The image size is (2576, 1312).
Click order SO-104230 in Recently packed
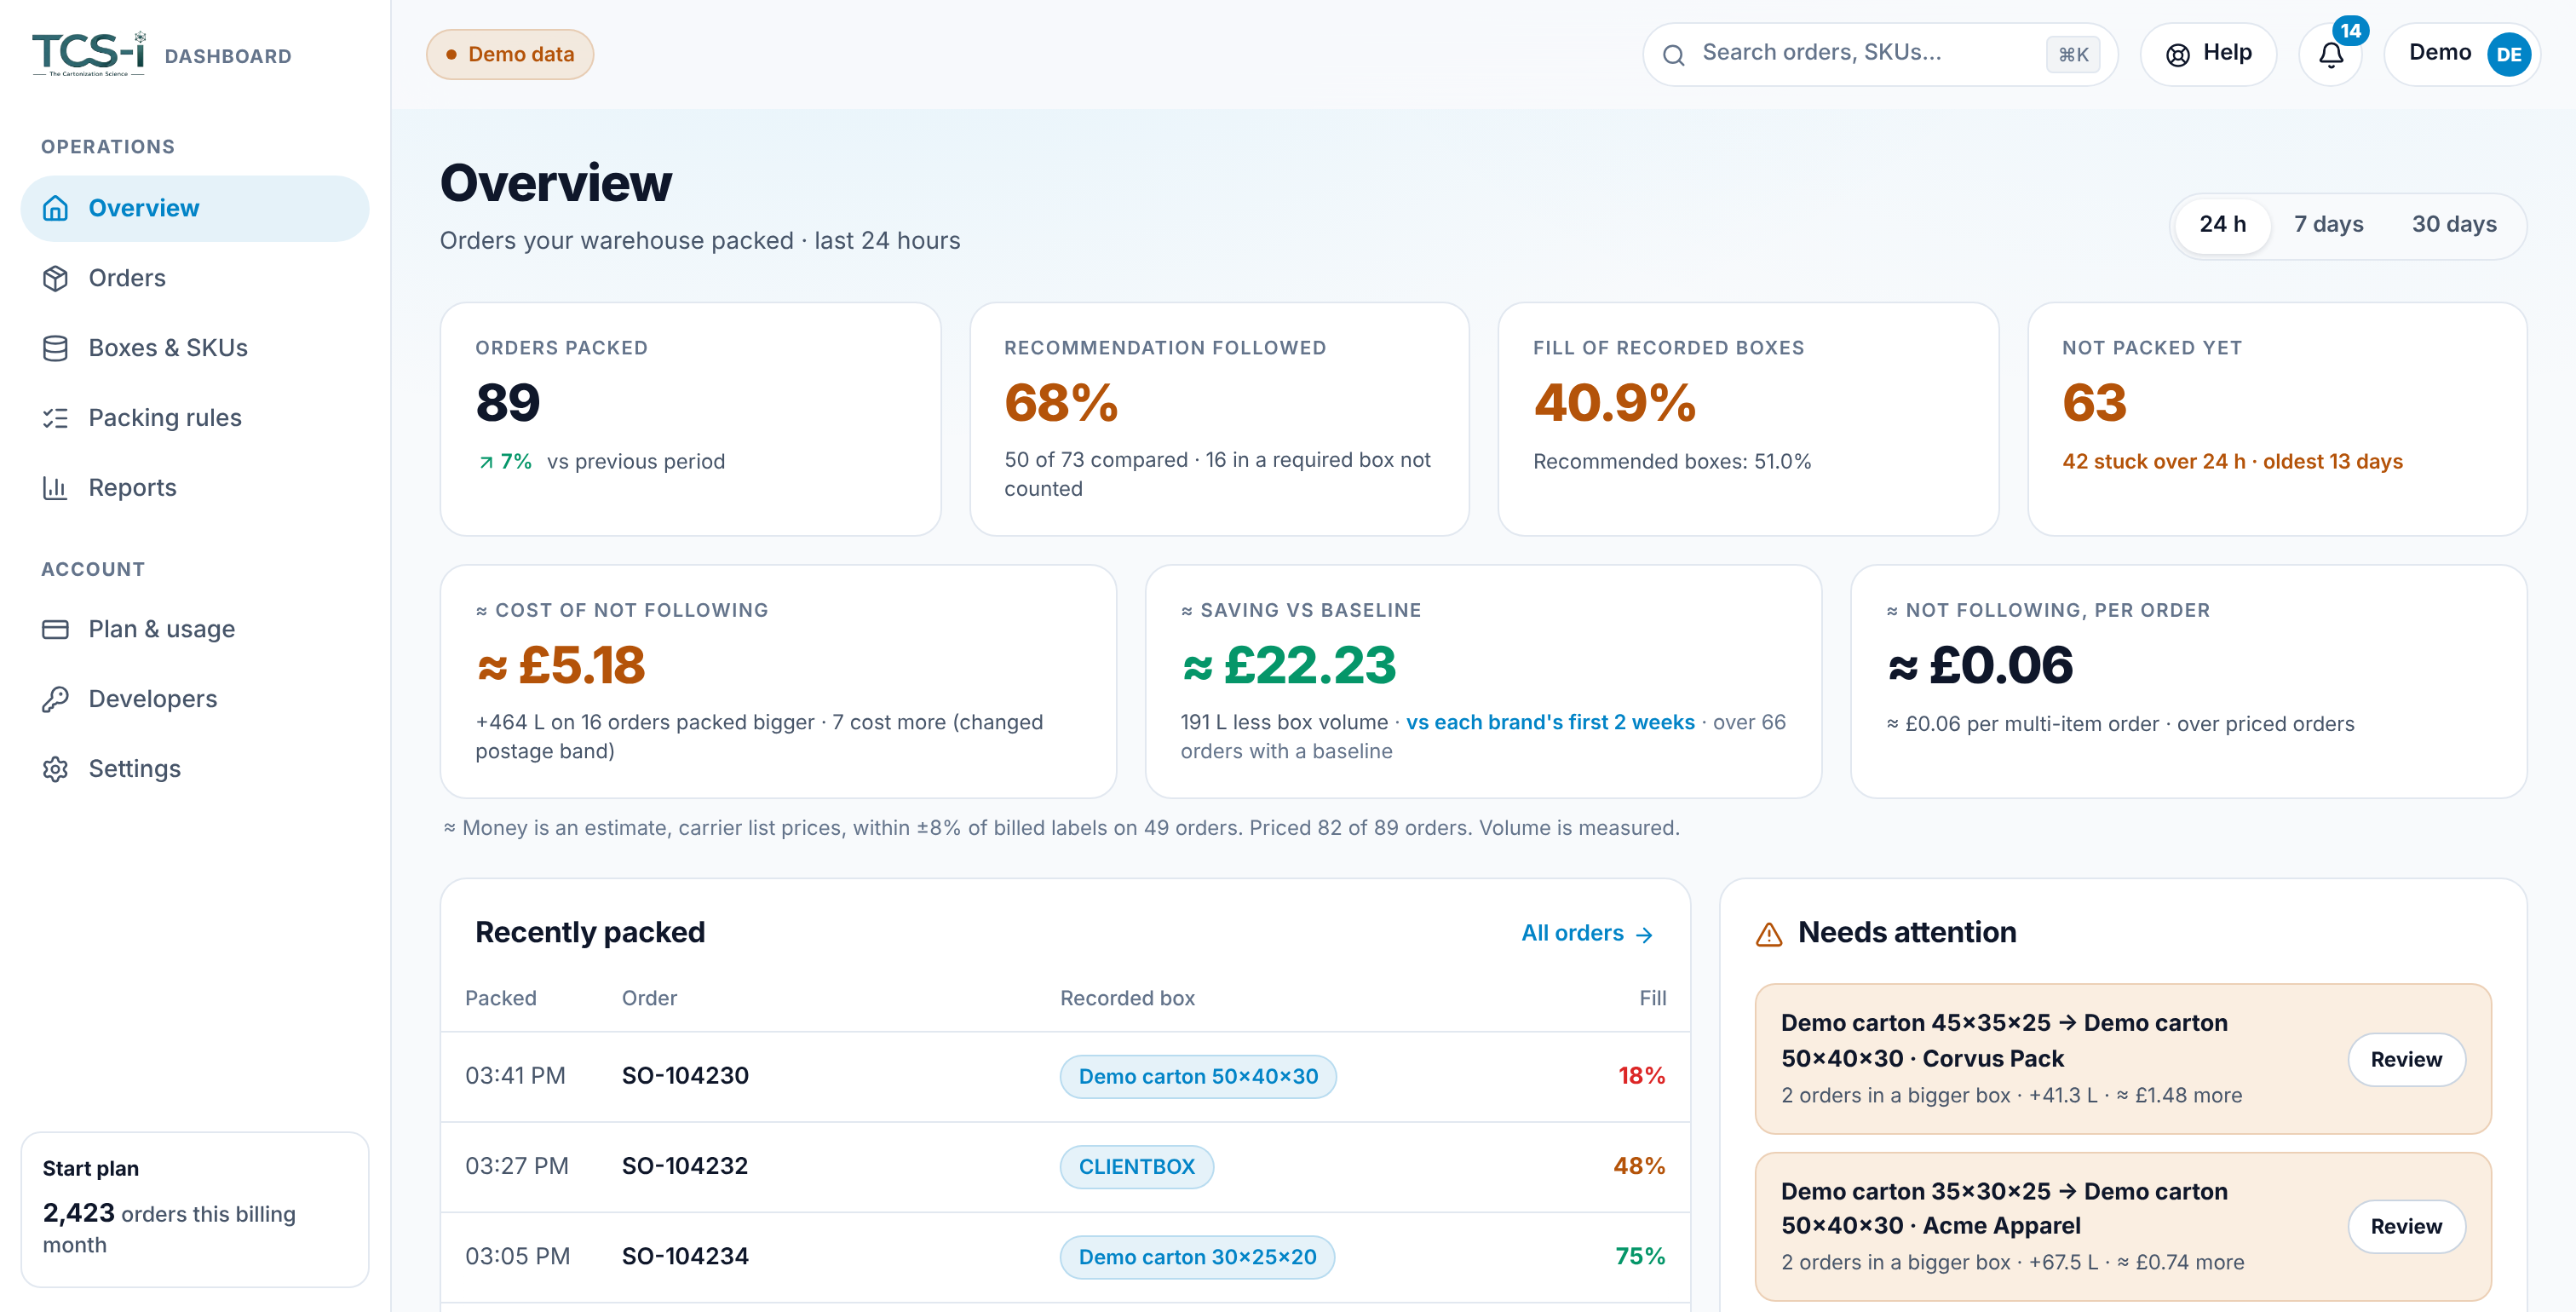(x=685, y=1076)
